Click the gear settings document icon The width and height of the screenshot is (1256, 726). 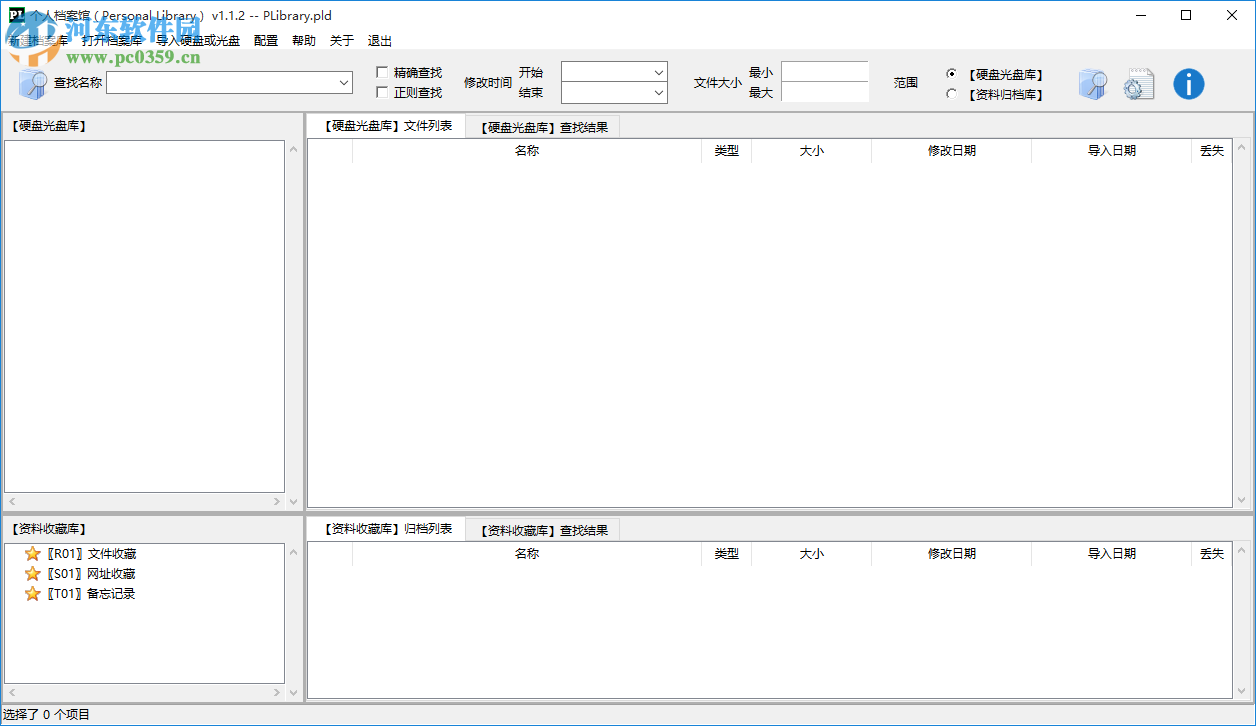click(1139, 84)
